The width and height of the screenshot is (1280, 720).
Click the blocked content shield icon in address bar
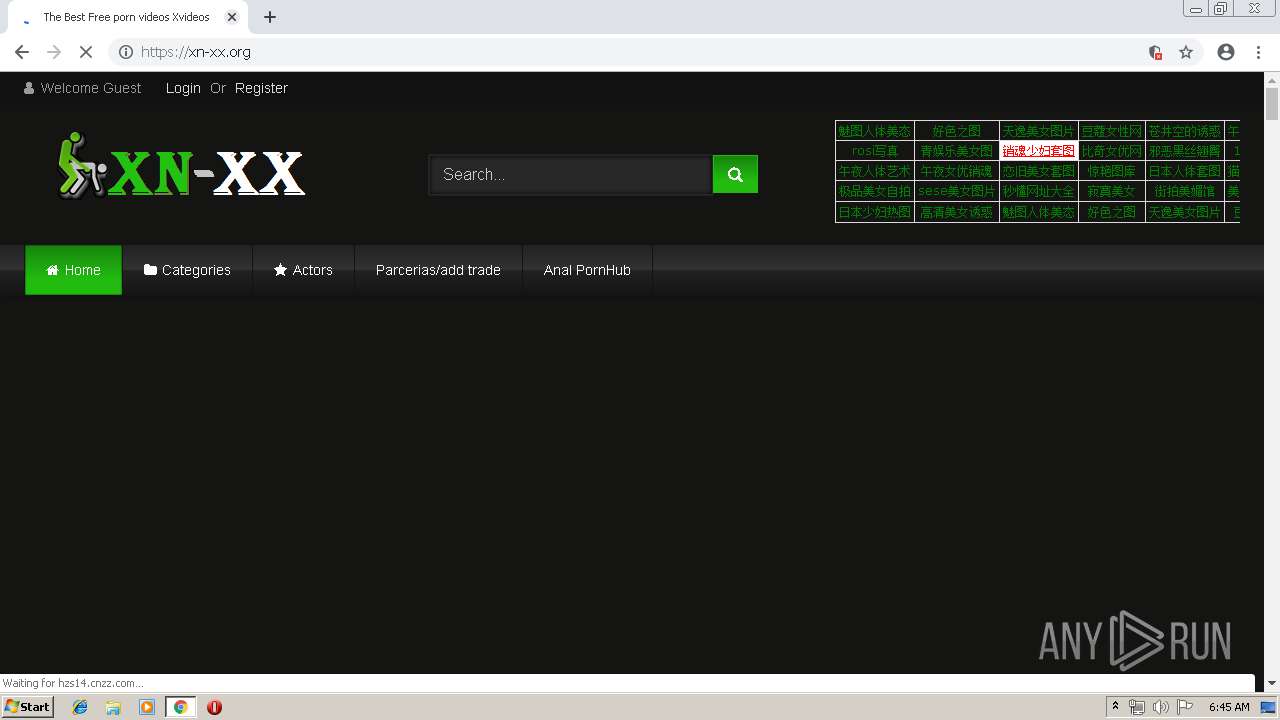point(1155,52)
